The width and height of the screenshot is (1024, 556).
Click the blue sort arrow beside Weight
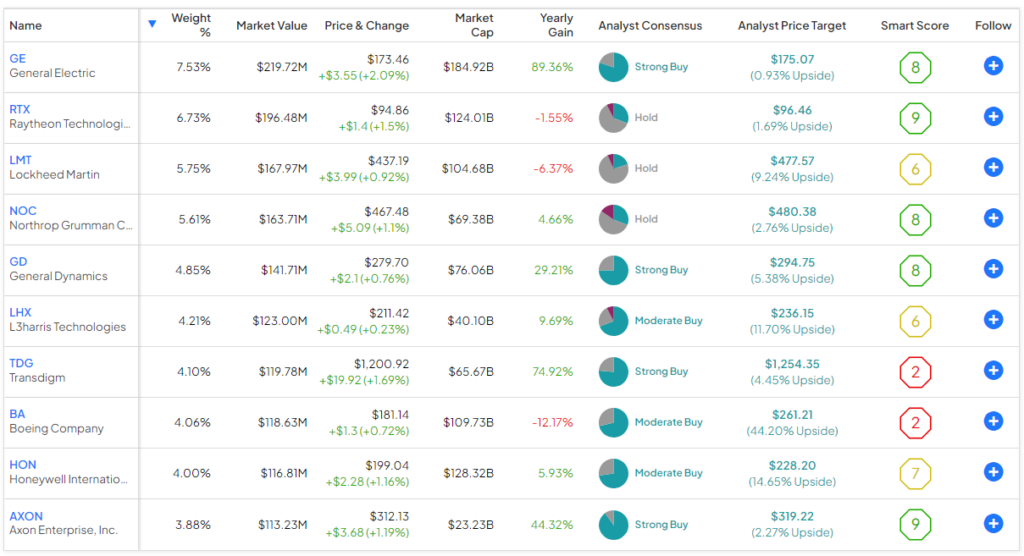(152, 24)
